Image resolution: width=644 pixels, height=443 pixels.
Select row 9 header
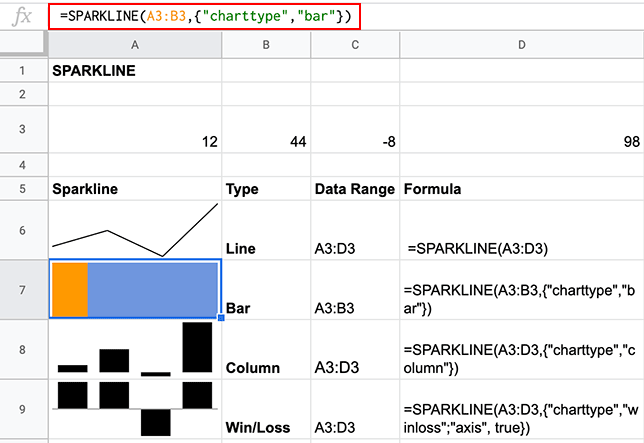[23, 409]
